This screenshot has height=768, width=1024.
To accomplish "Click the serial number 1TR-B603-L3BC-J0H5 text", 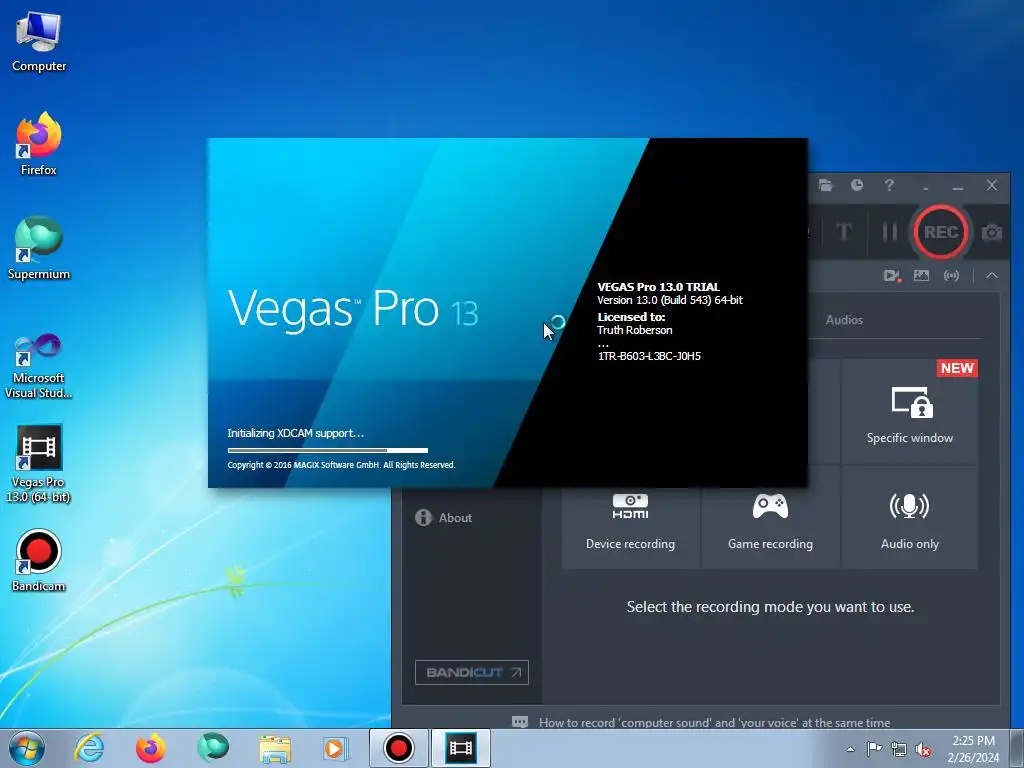I will 649,356.
